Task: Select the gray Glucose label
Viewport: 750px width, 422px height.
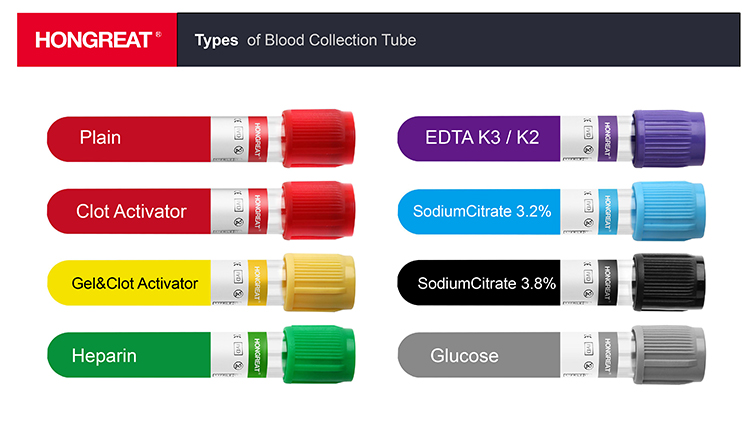Action: click(465, 356)
